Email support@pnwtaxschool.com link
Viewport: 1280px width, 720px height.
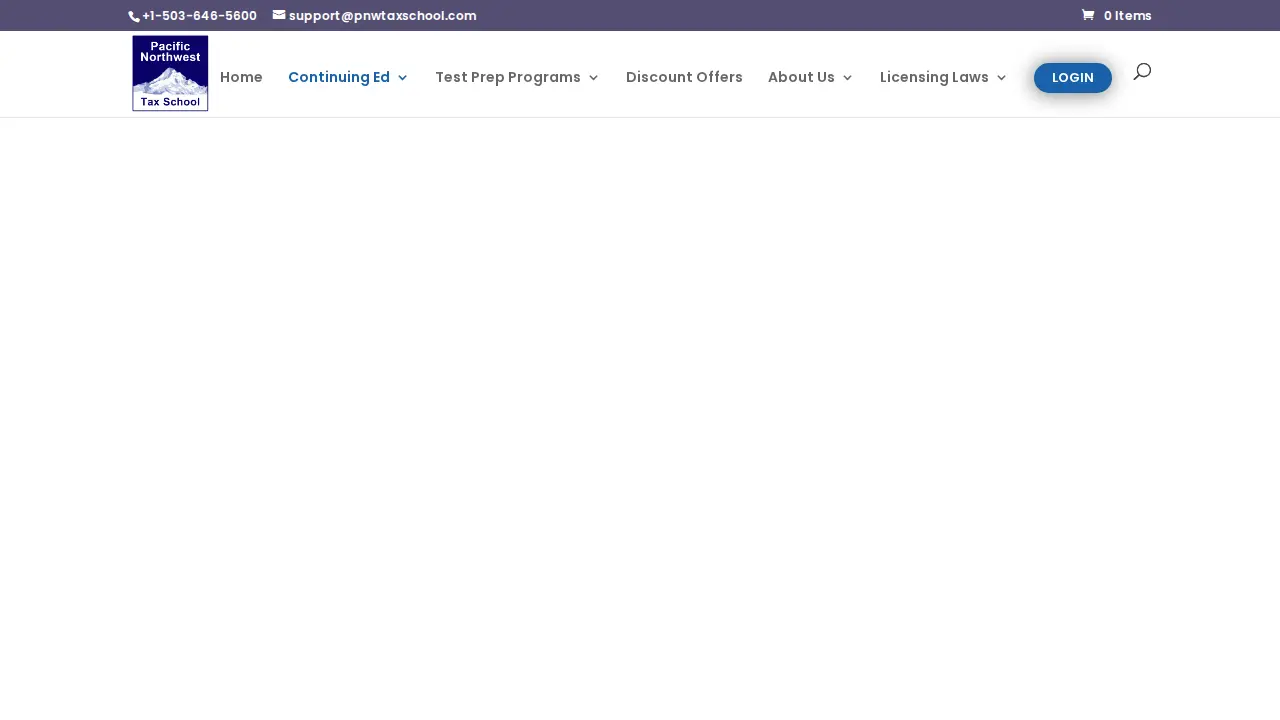pyautogui.click(x=382, y=16)
